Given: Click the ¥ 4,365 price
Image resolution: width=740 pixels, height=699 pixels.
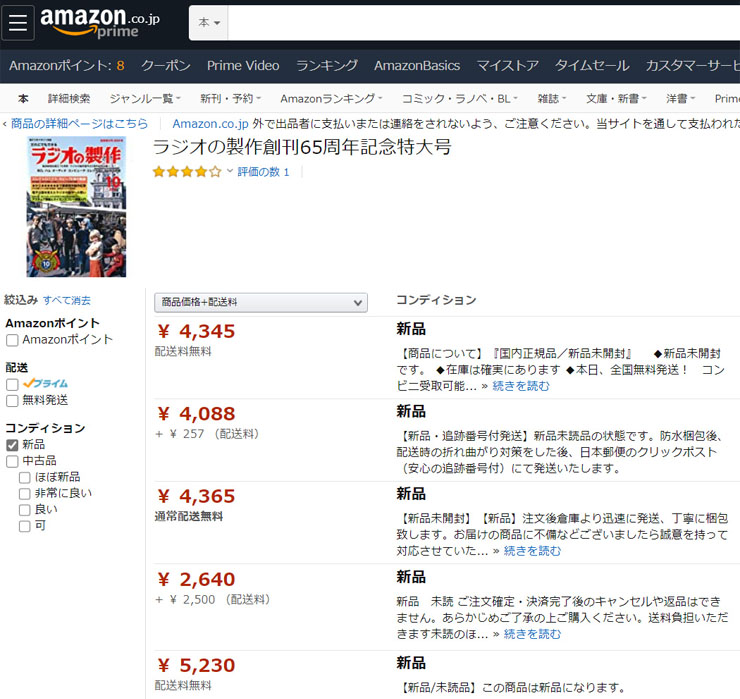Looking at the screenshot, I should tap(196, 497).
